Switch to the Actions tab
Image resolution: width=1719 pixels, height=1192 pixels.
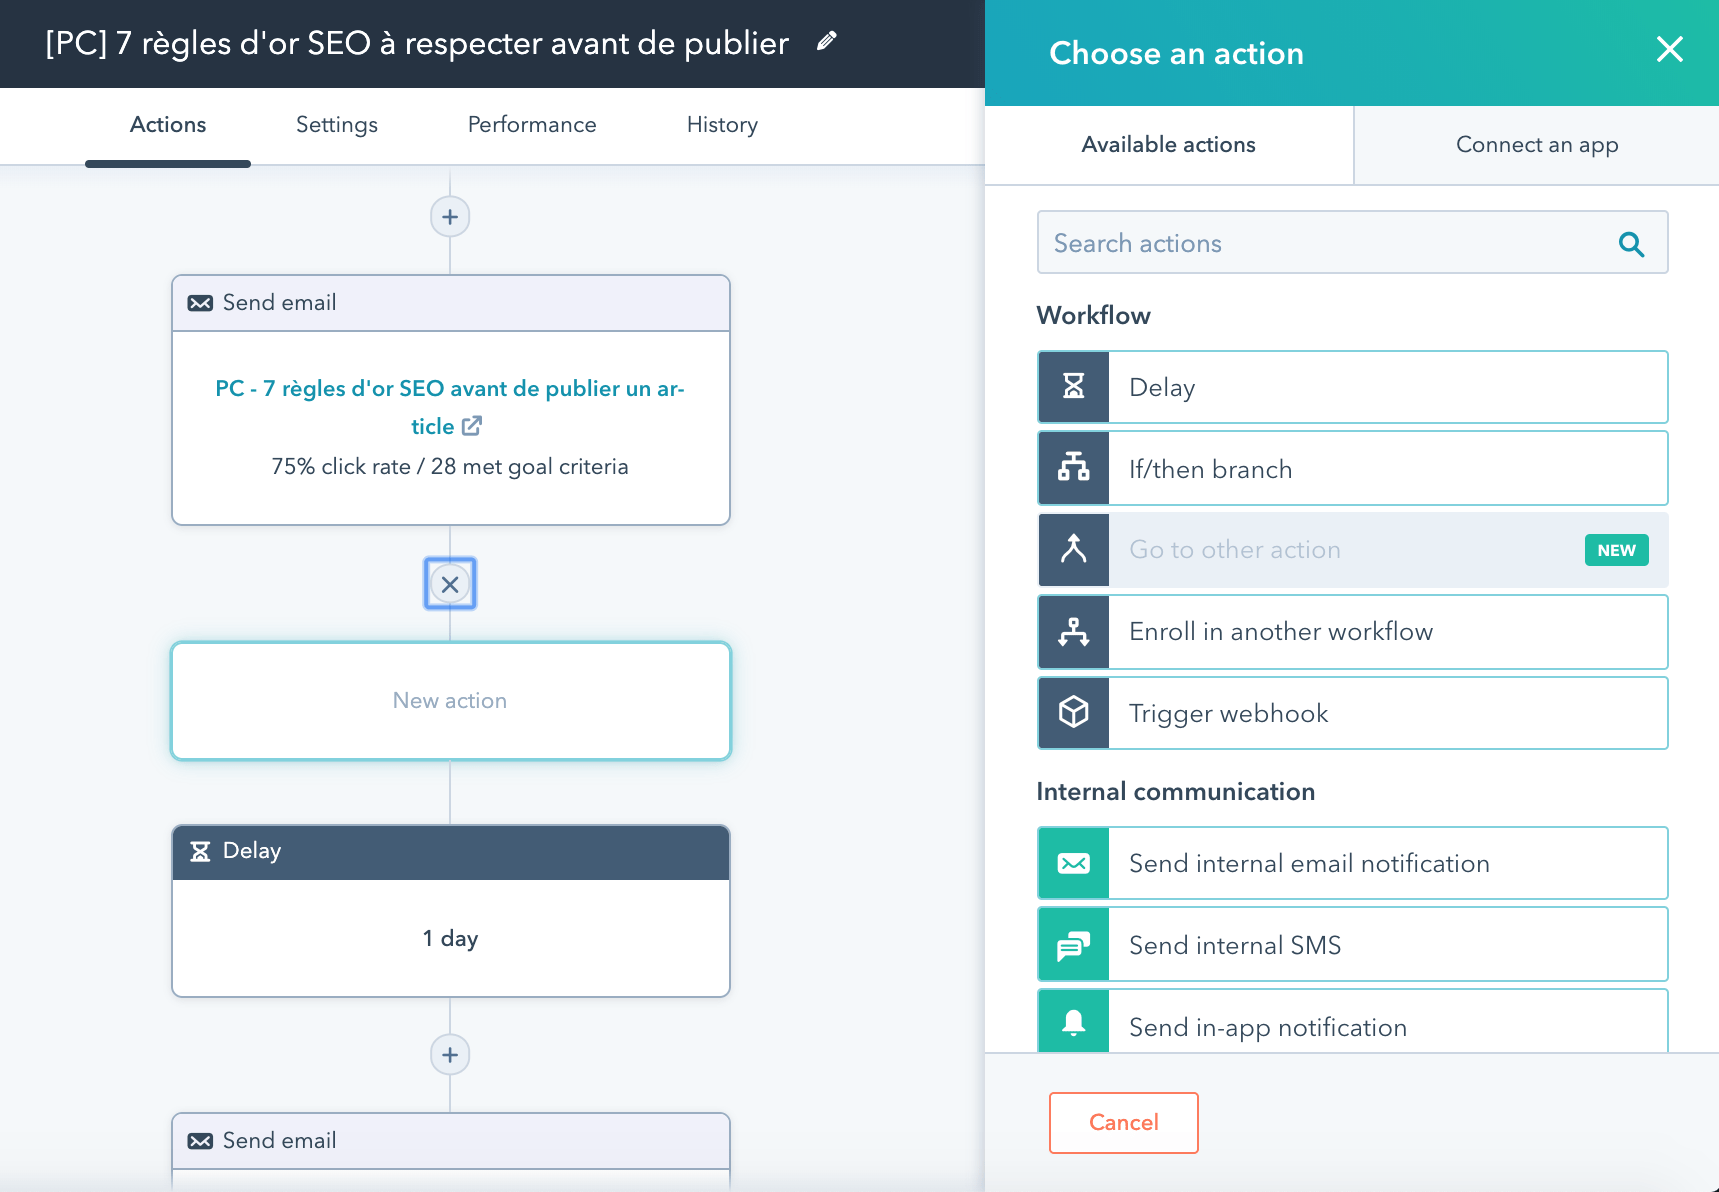[x=168, y=125]
